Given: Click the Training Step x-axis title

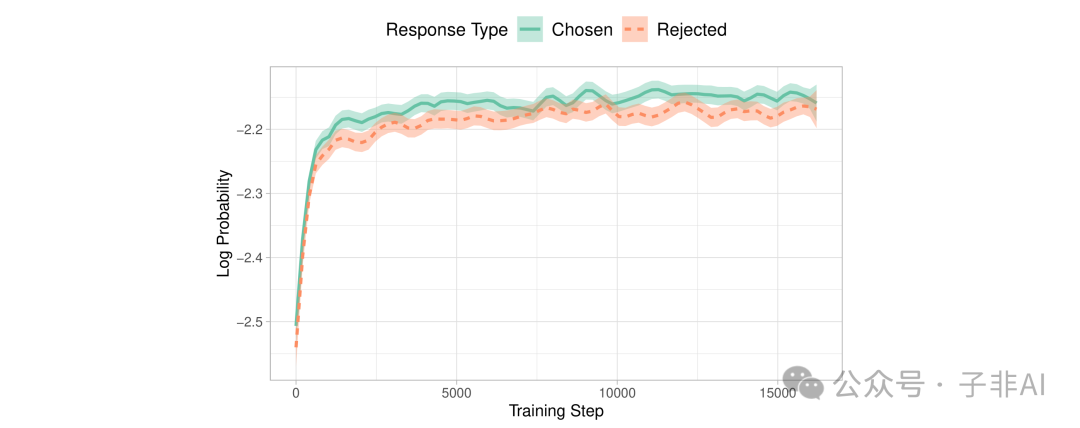Looking at the screenshot, I should 556,411.
